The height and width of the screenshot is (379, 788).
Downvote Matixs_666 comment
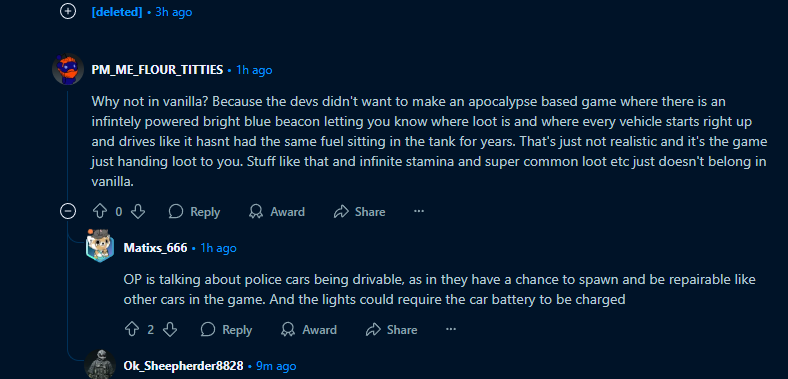tap(170, 330)
